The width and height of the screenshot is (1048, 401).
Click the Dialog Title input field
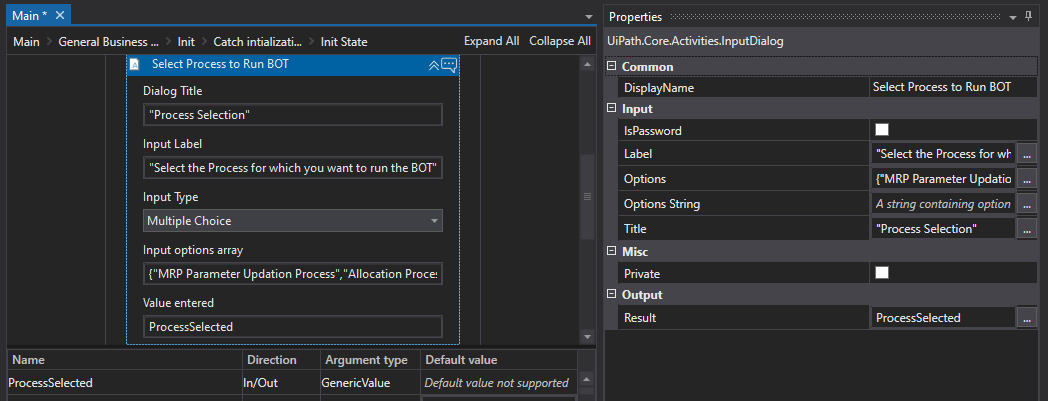[292, 114]
